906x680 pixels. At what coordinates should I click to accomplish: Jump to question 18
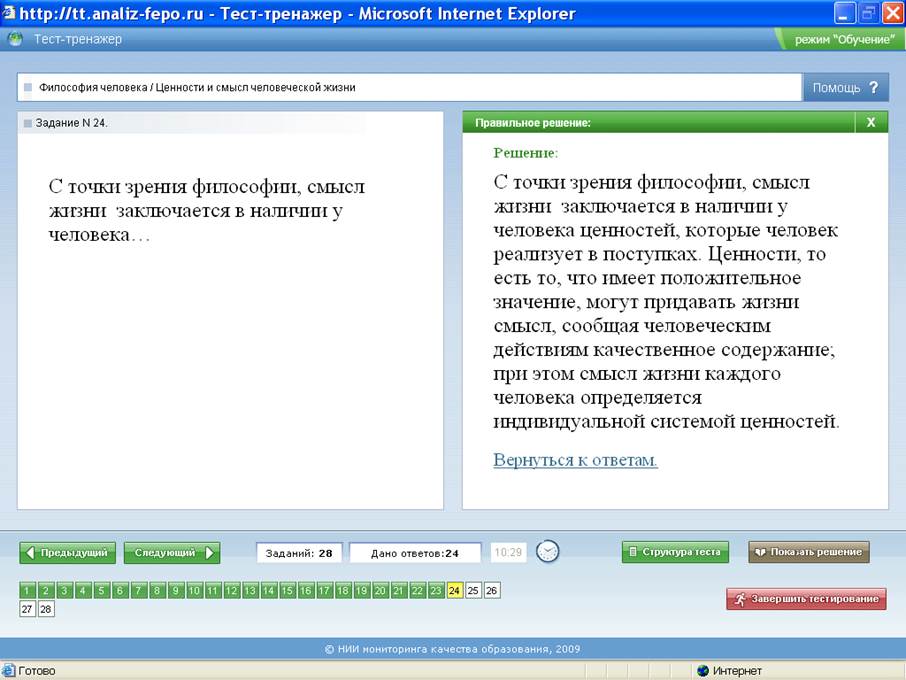[343, 590]
